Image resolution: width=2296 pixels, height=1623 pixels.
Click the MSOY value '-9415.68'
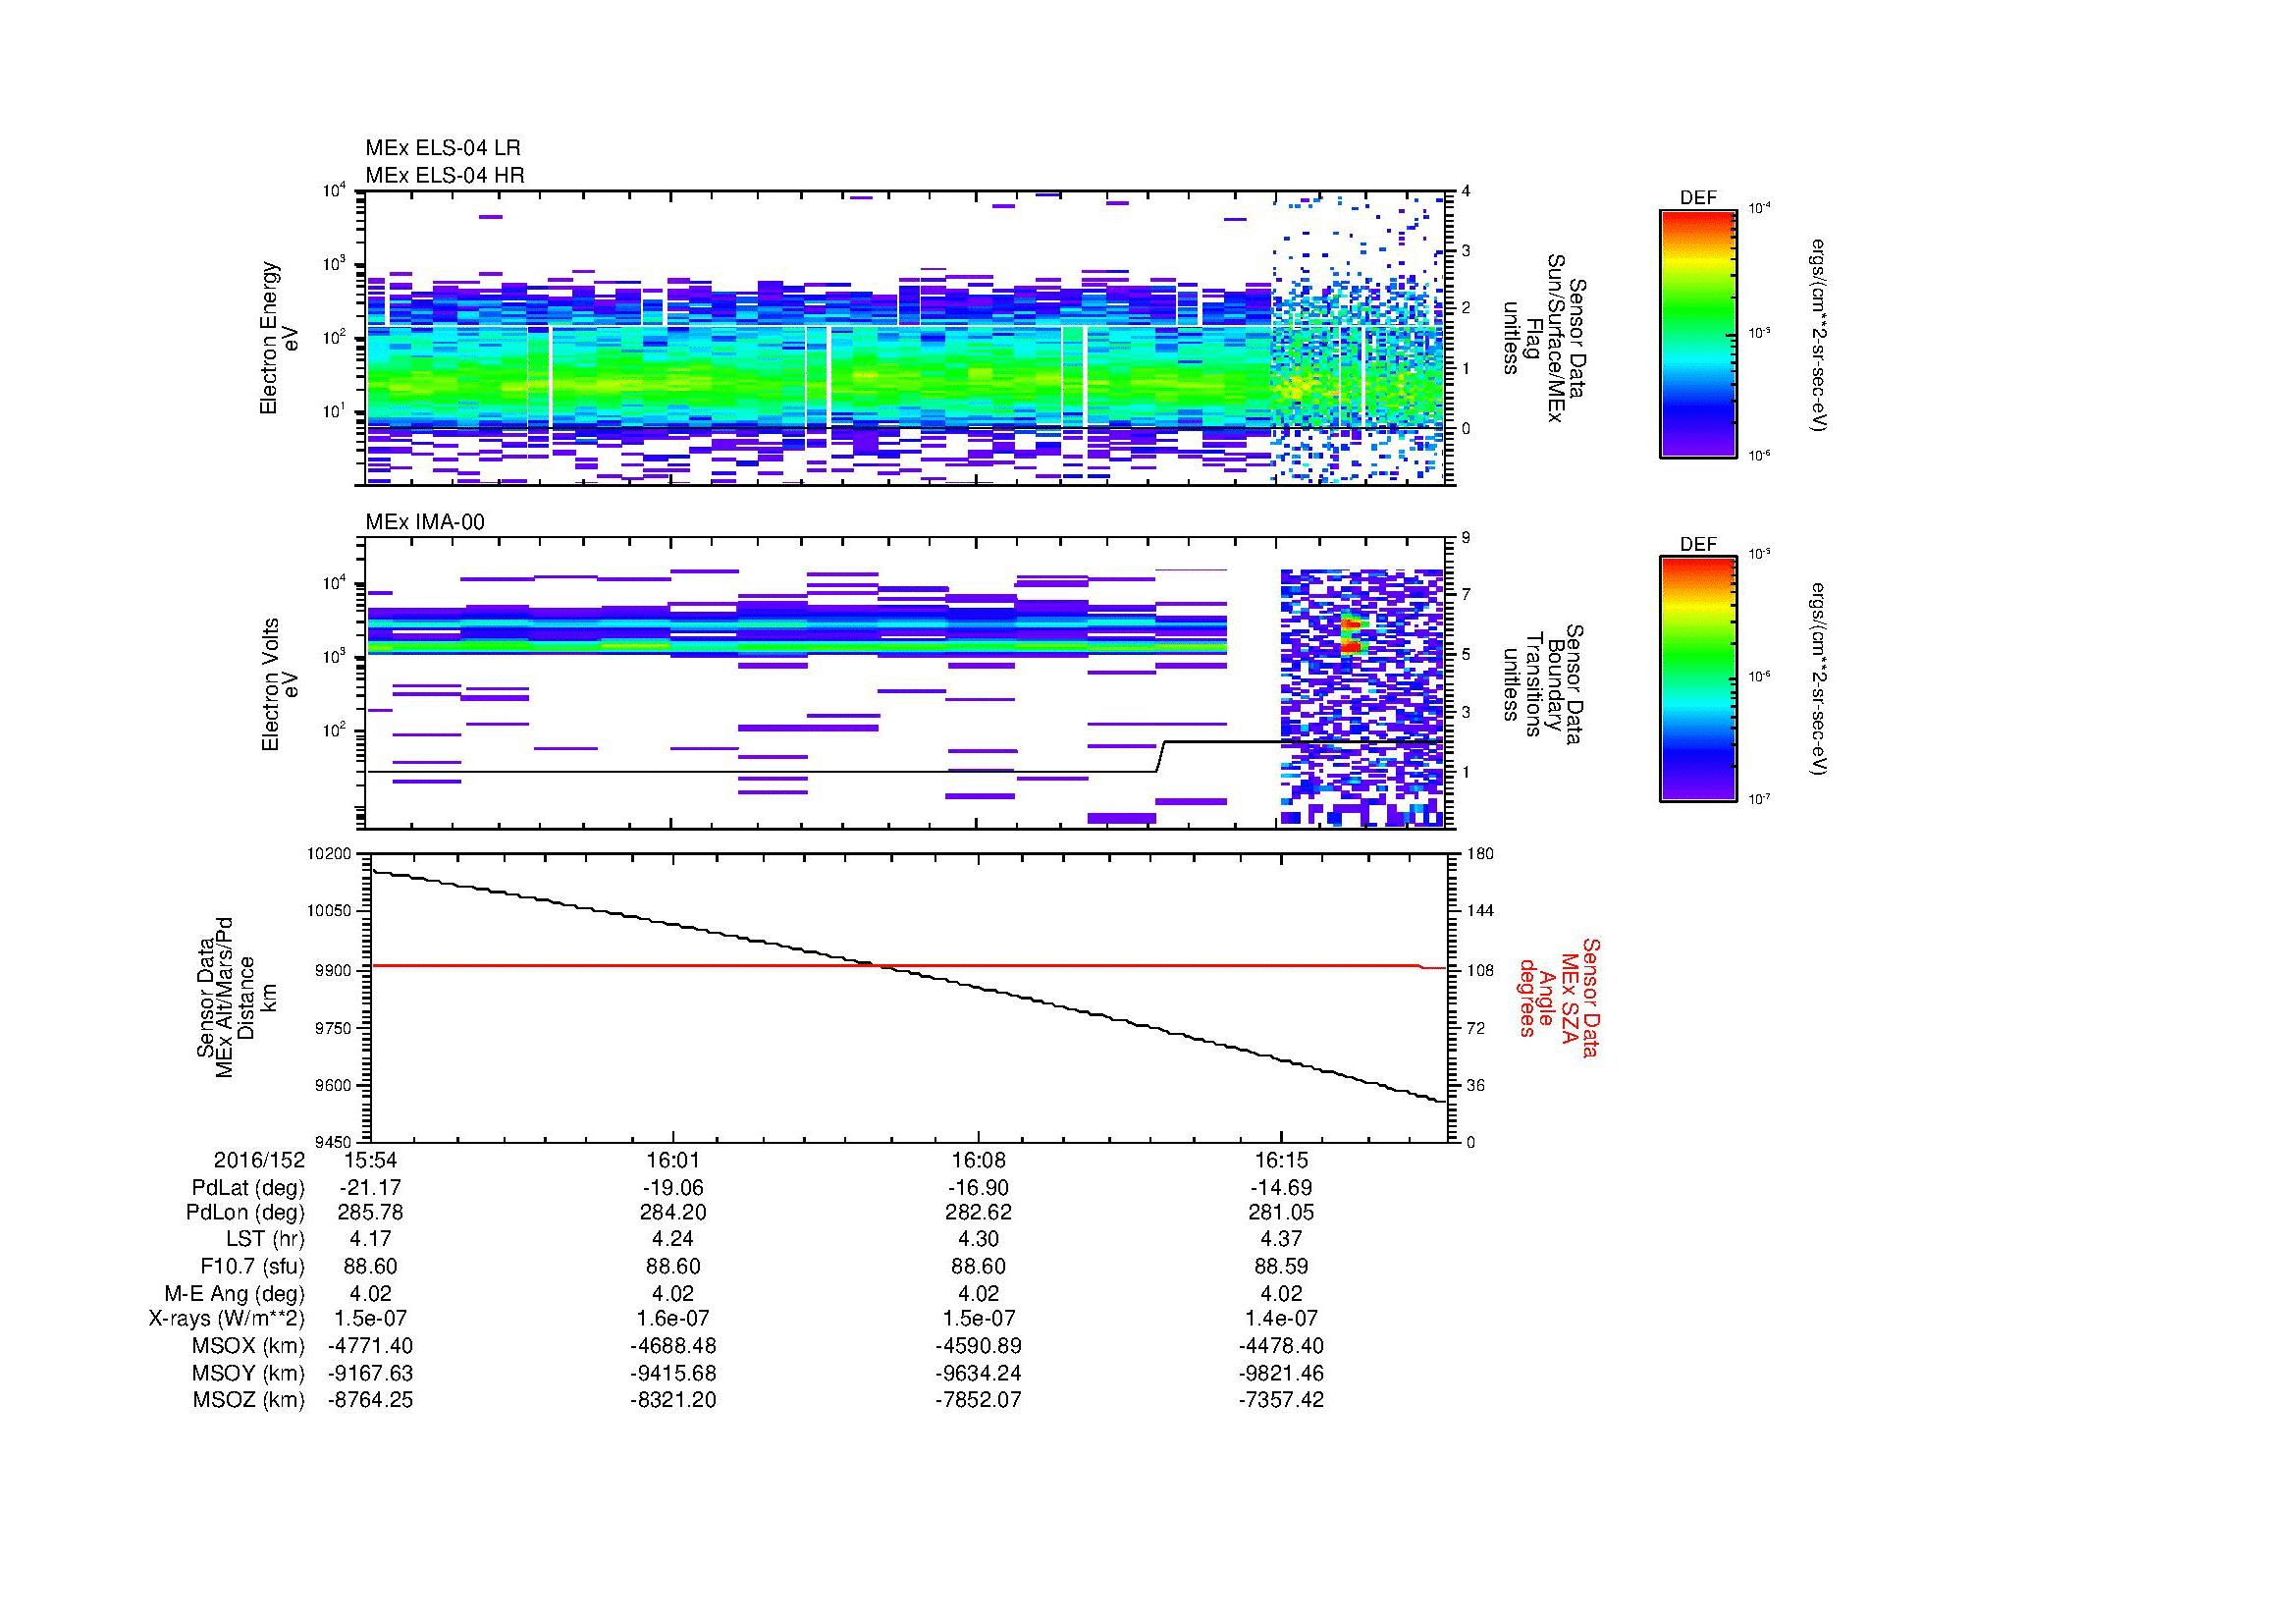click(673, 1373)
